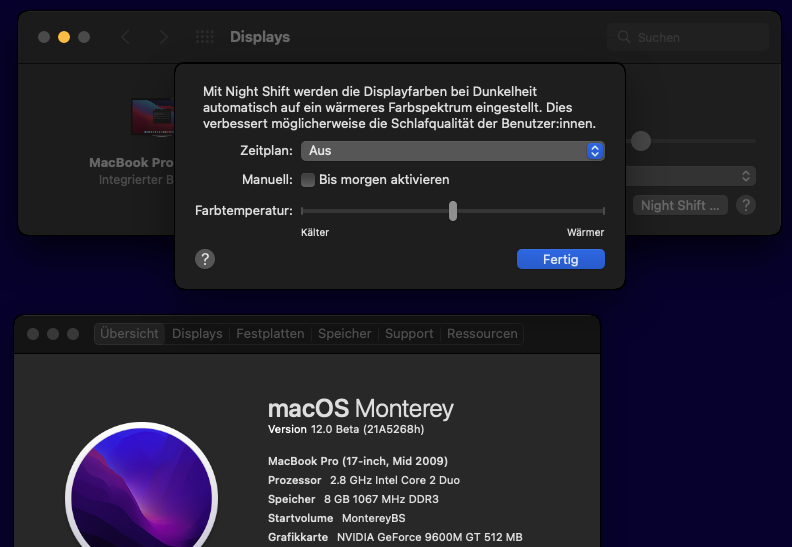The height and width of the screenshot is (547, 792).
Task: Minimize the Displays window with yellow button
Action: pyautogui.click(x=64, y=37)
